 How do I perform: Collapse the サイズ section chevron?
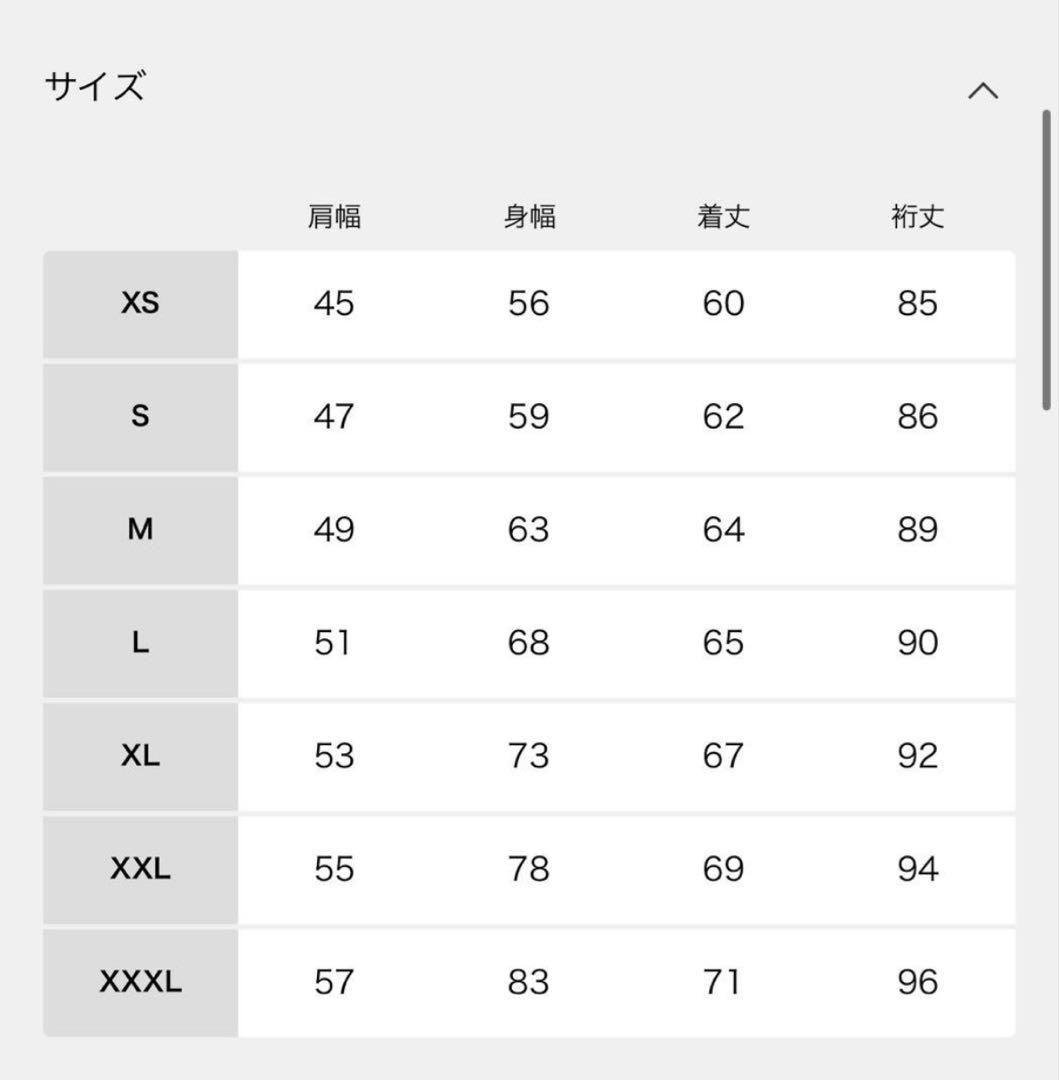pyautogui.click(x=984, y=90)
